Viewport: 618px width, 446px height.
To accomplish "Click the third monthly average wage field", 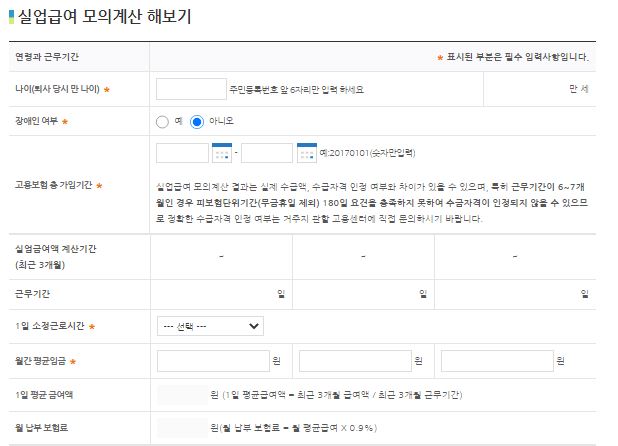I will (x=497, y=361).
